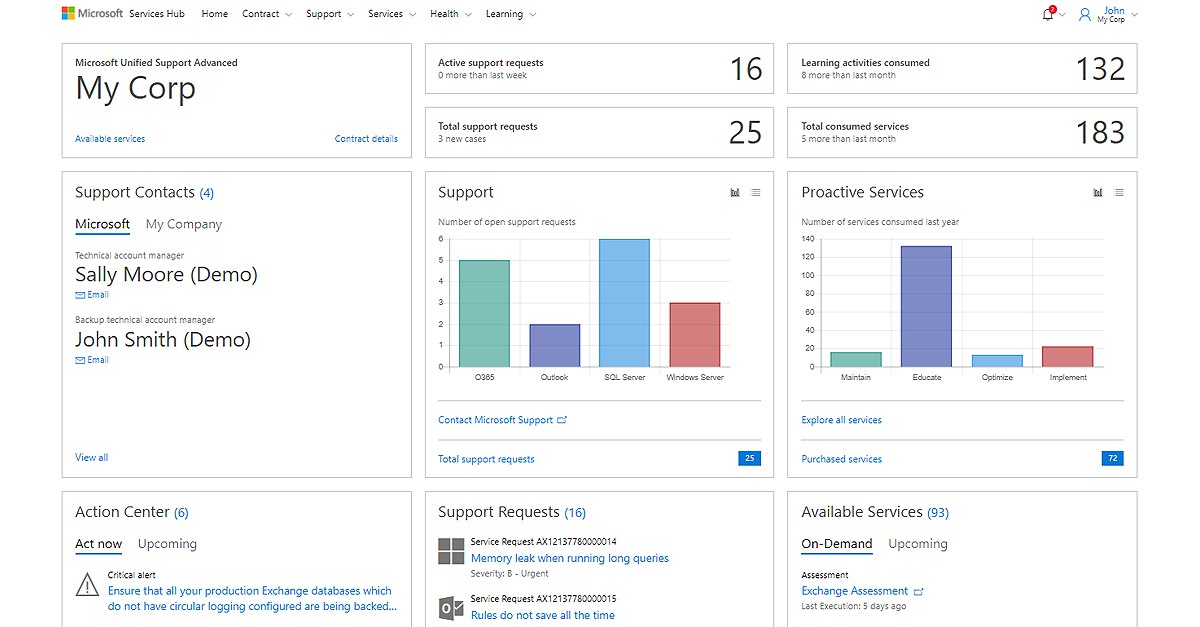Click Contact Microsoft Support link

pos(495,420)
